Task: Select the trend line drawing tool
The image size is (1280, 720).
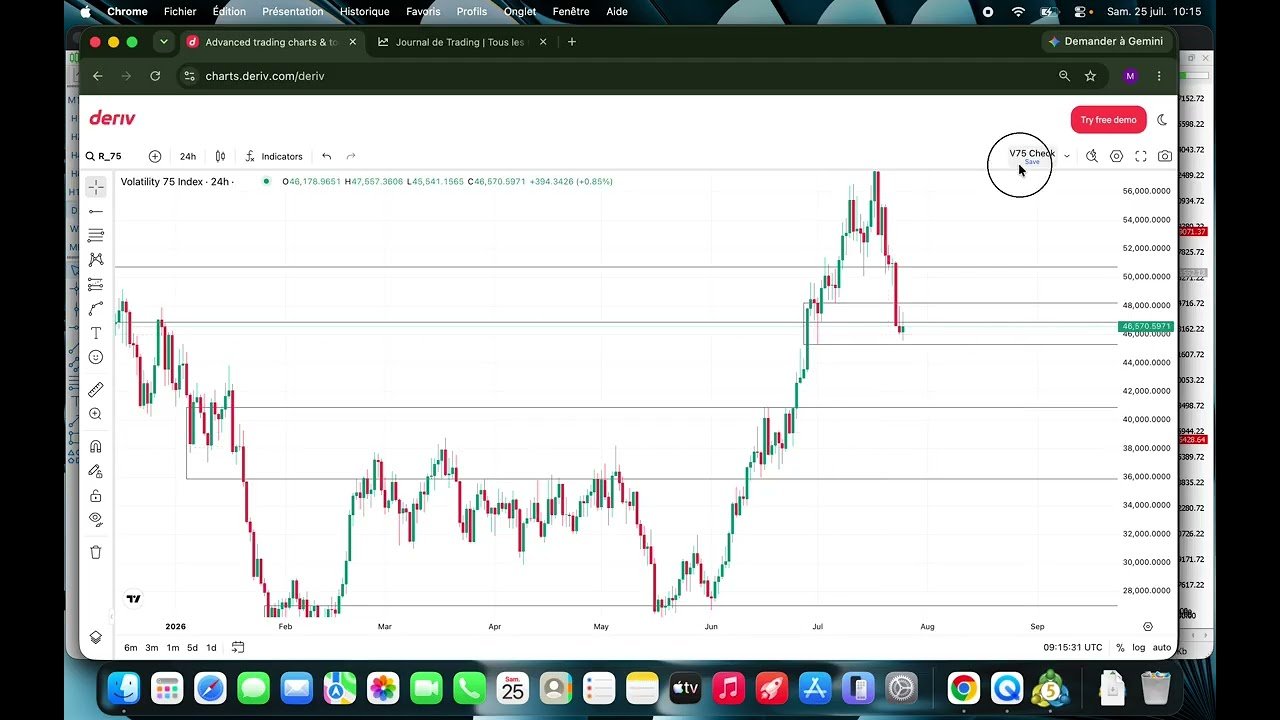Action: [96, 211]
